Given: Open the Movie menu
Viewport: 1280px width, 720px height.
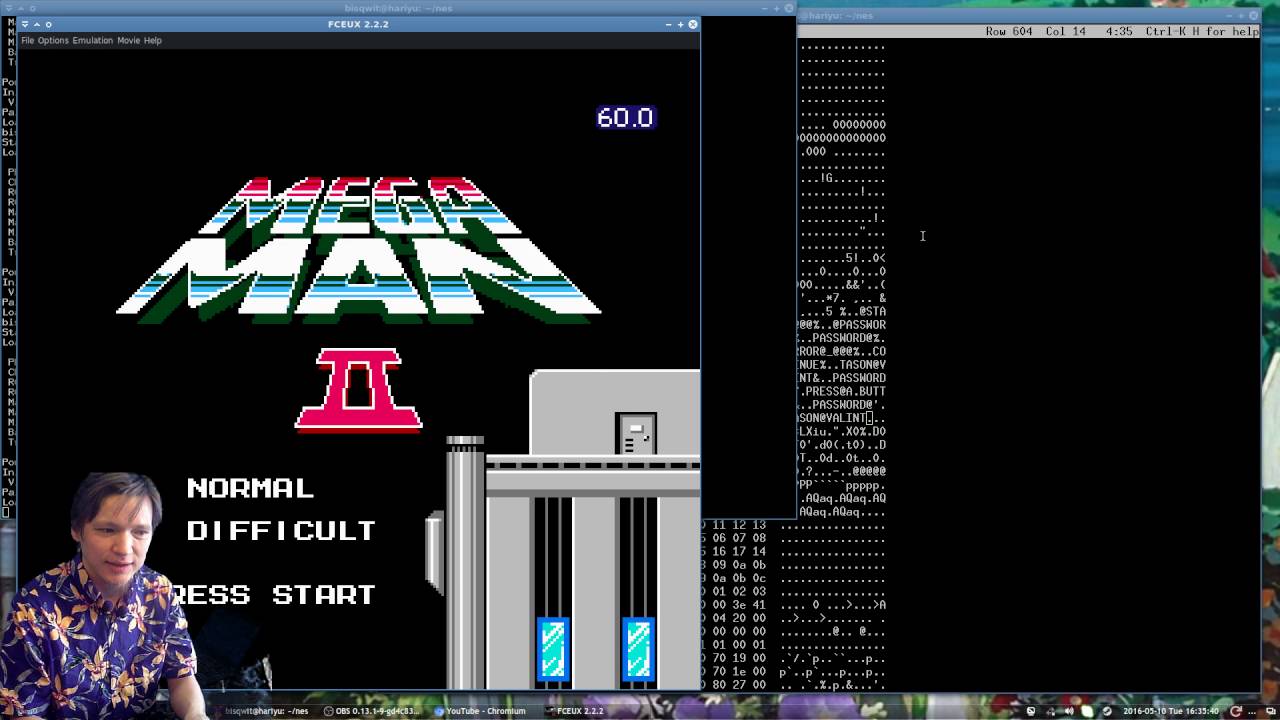Looking at the screenshot, I should point(128,40).
